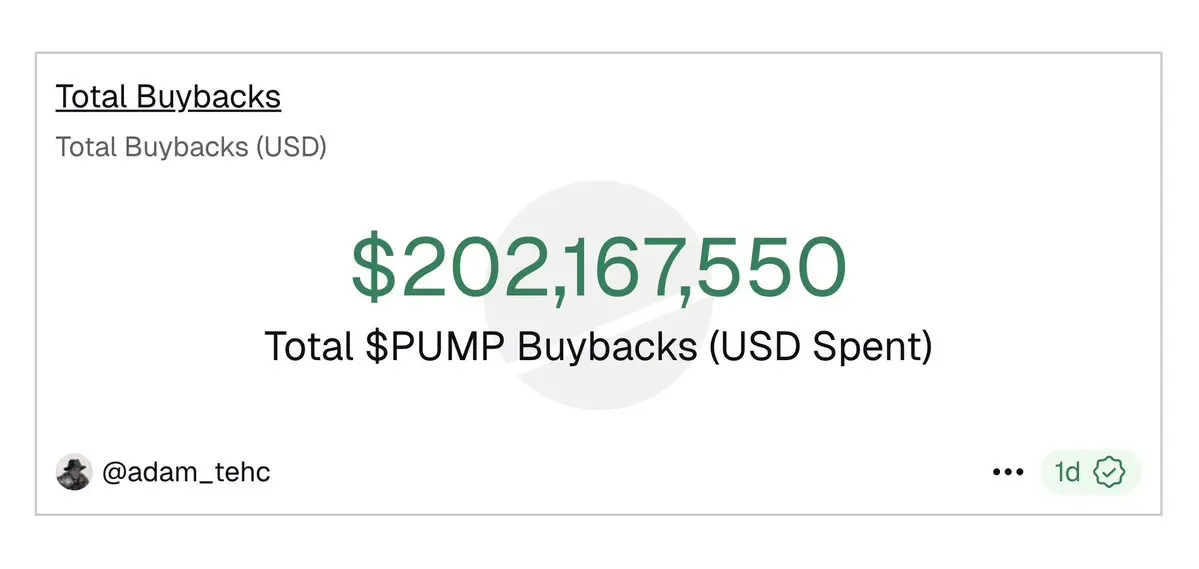The image size is (1199, 569).
Task: Select the Total Buybacks (USD) subtitle
Action: [191, 147]
